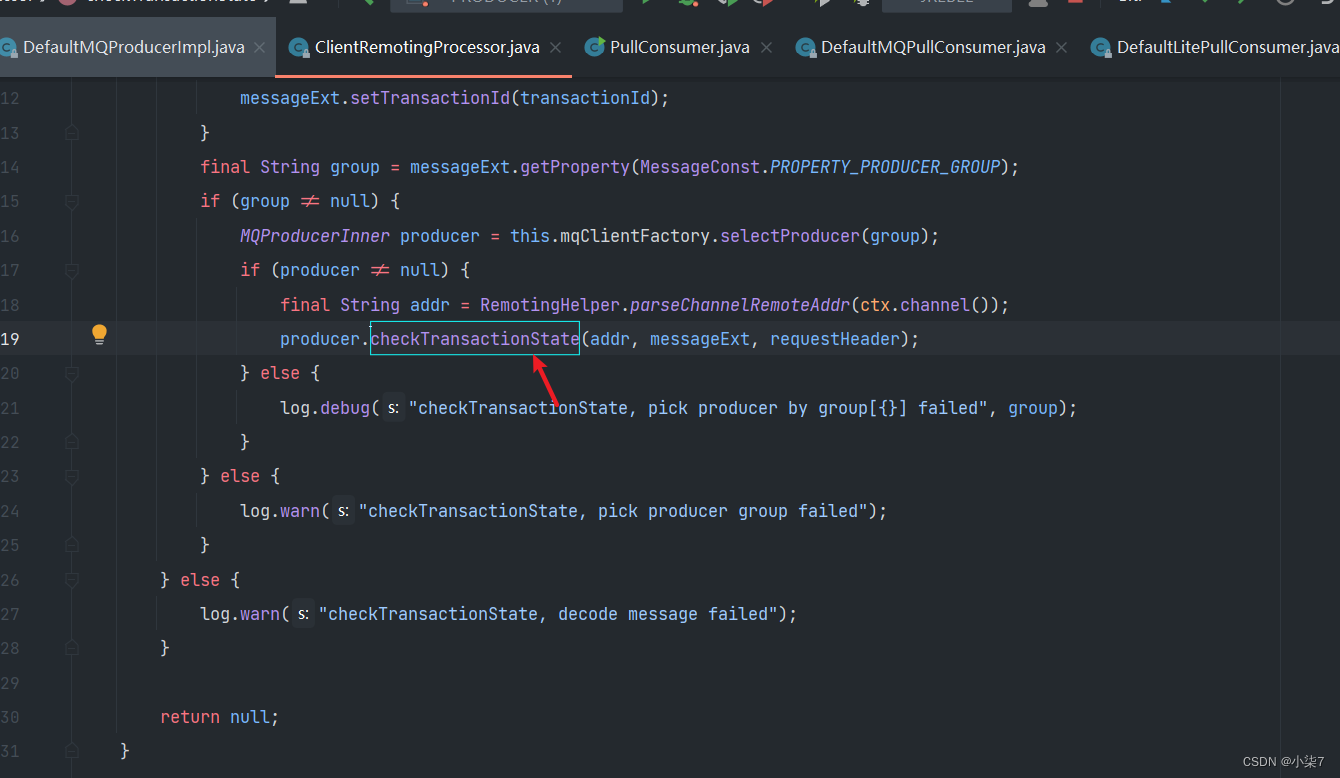Image resolution: width=1340 pixels, height=778 pixels.
Task: Close the PullConsumer.java tab
Action: (766, 48)
